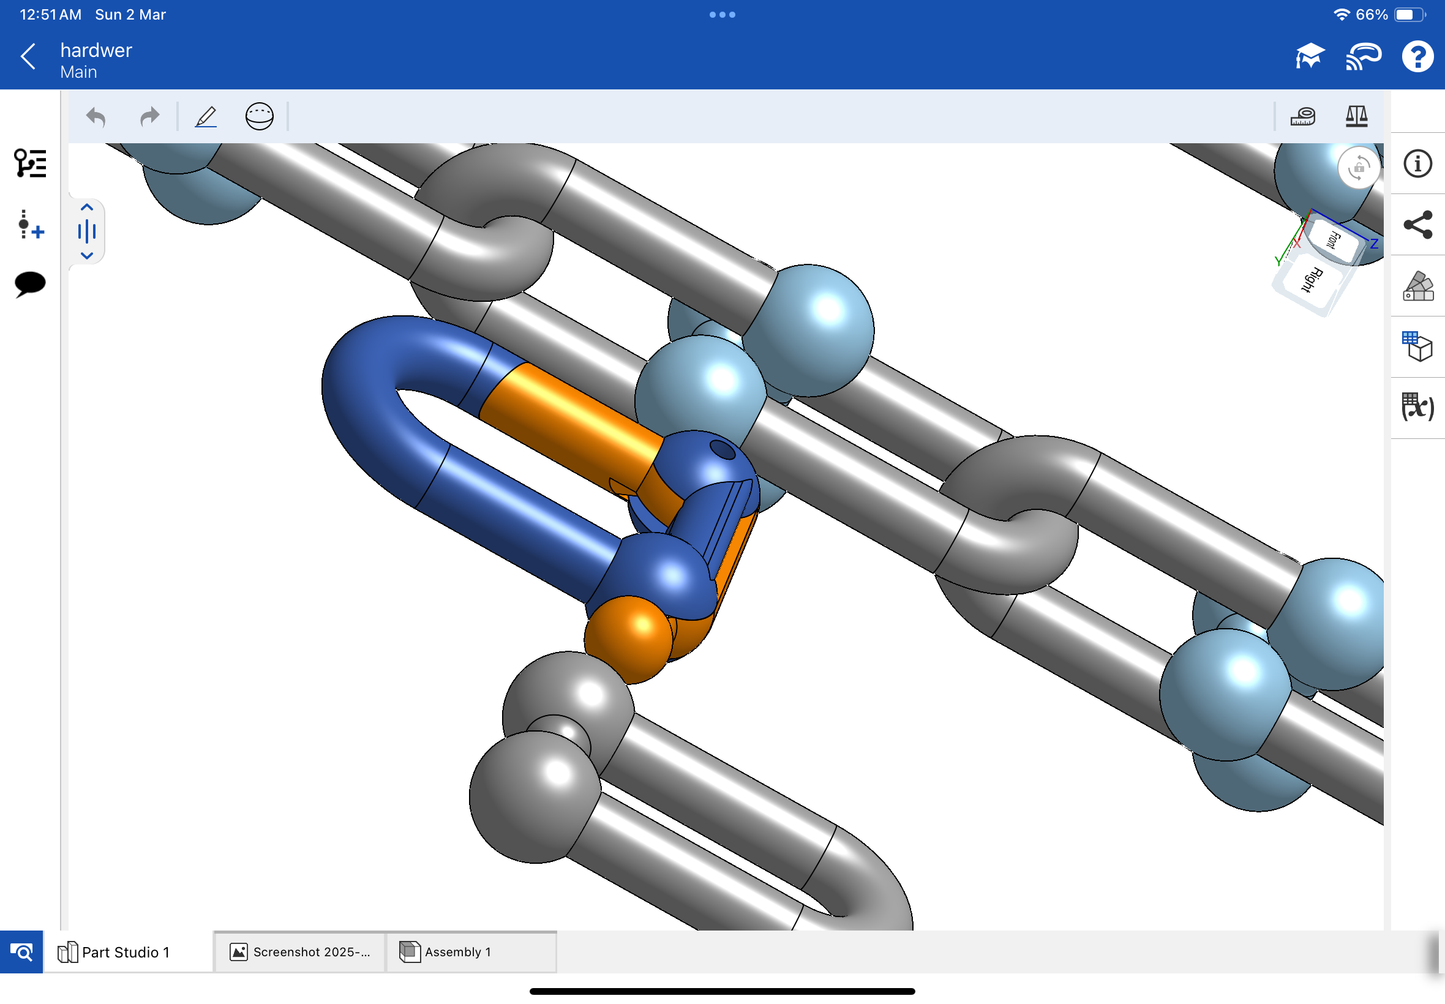Open the Share document option

(1417, 225)
